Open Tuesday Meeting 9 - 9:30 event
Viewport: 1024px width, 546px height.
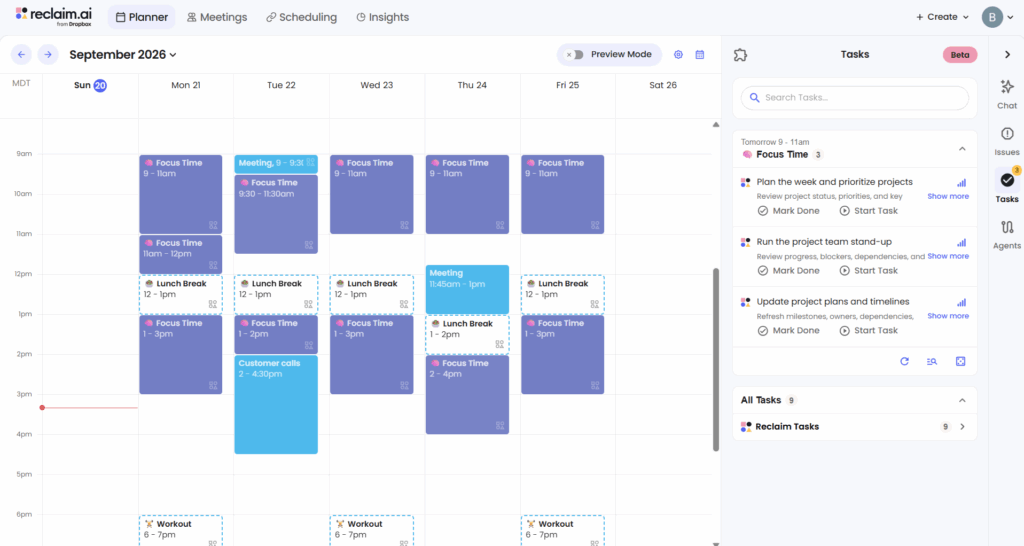pyautogui.click(x=276, y=164)
